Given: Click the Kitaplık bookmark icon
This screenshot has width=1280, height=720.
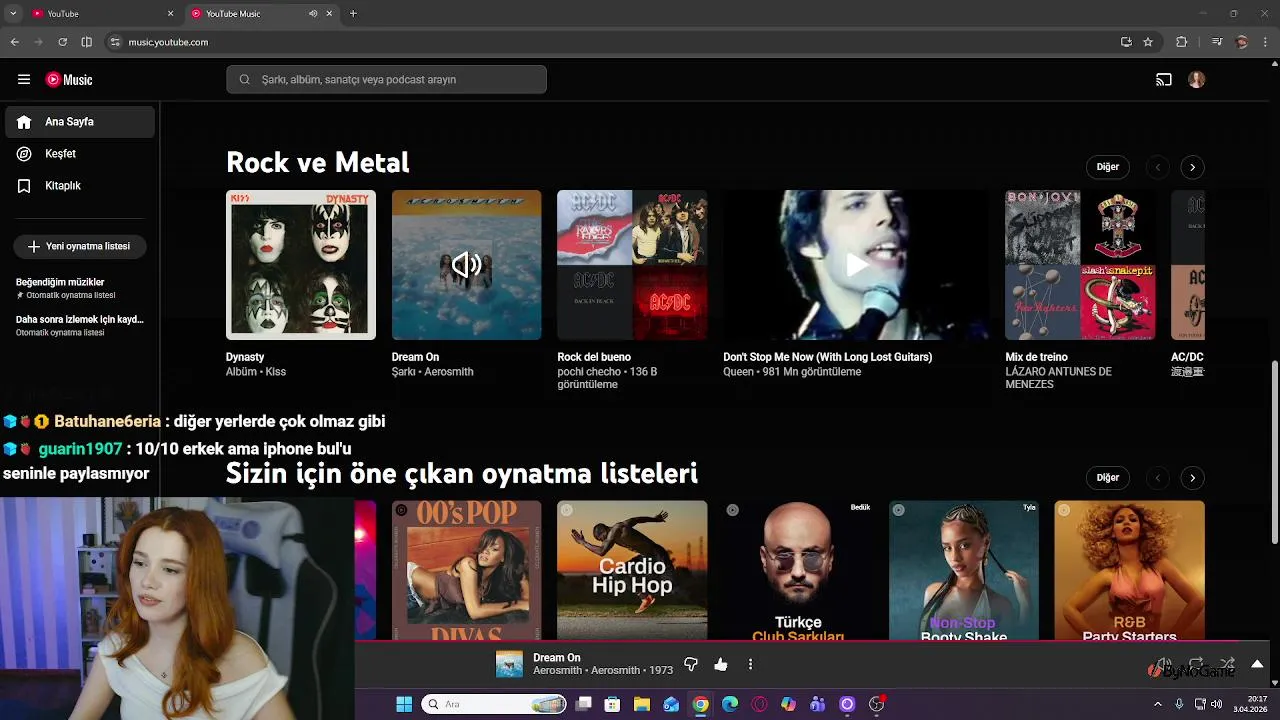Looking at the screenshot, I should coord(24,186).
